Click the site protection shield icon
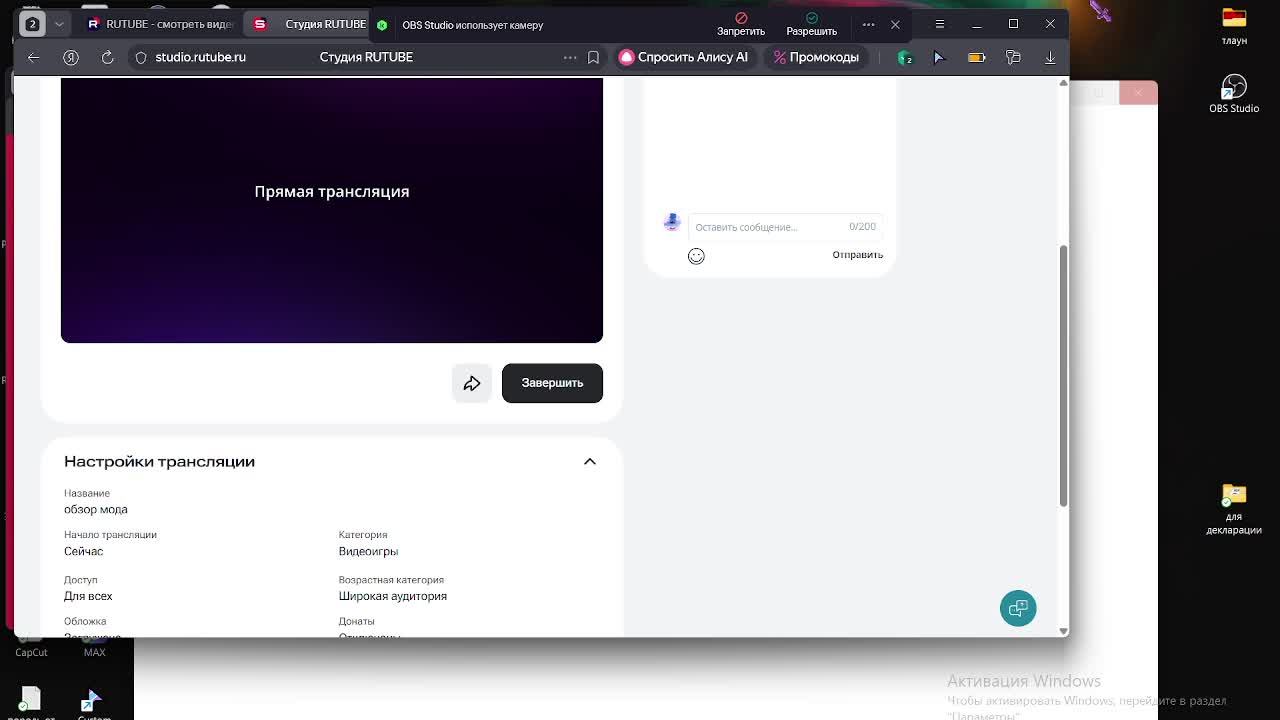The height and width of the screenshot is (720, 1280). pos(141,58)
